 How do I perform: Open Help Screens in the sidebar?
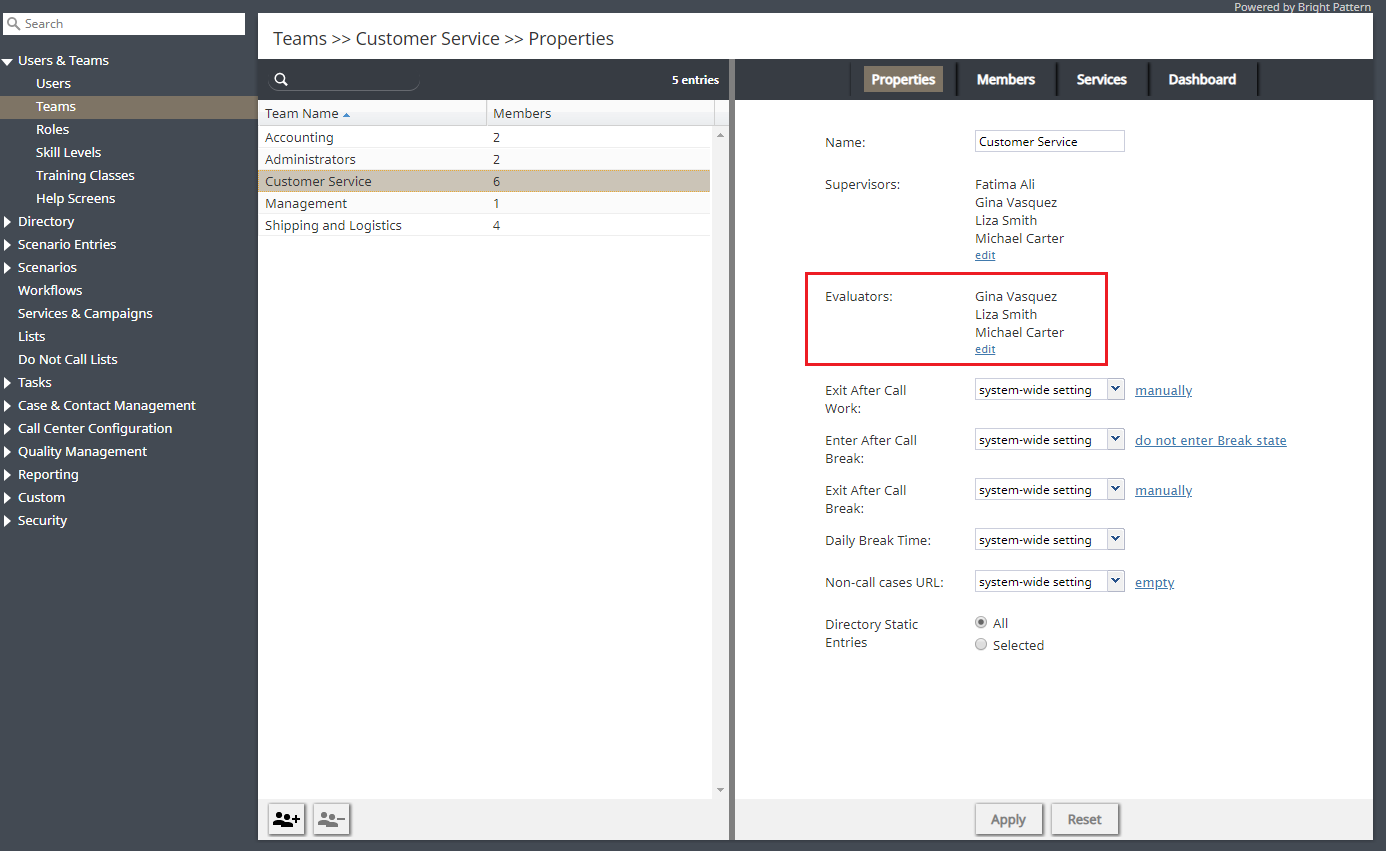coord(75,199)
